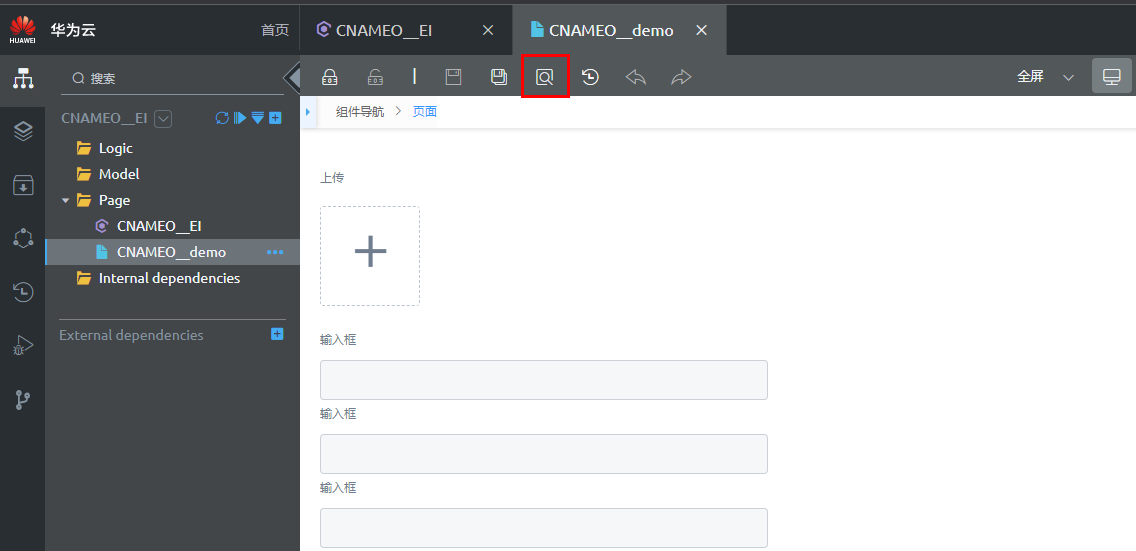Close the CNAMEO__EI tab
This screenshot has width=1136, height=551.
coord(488,30)
